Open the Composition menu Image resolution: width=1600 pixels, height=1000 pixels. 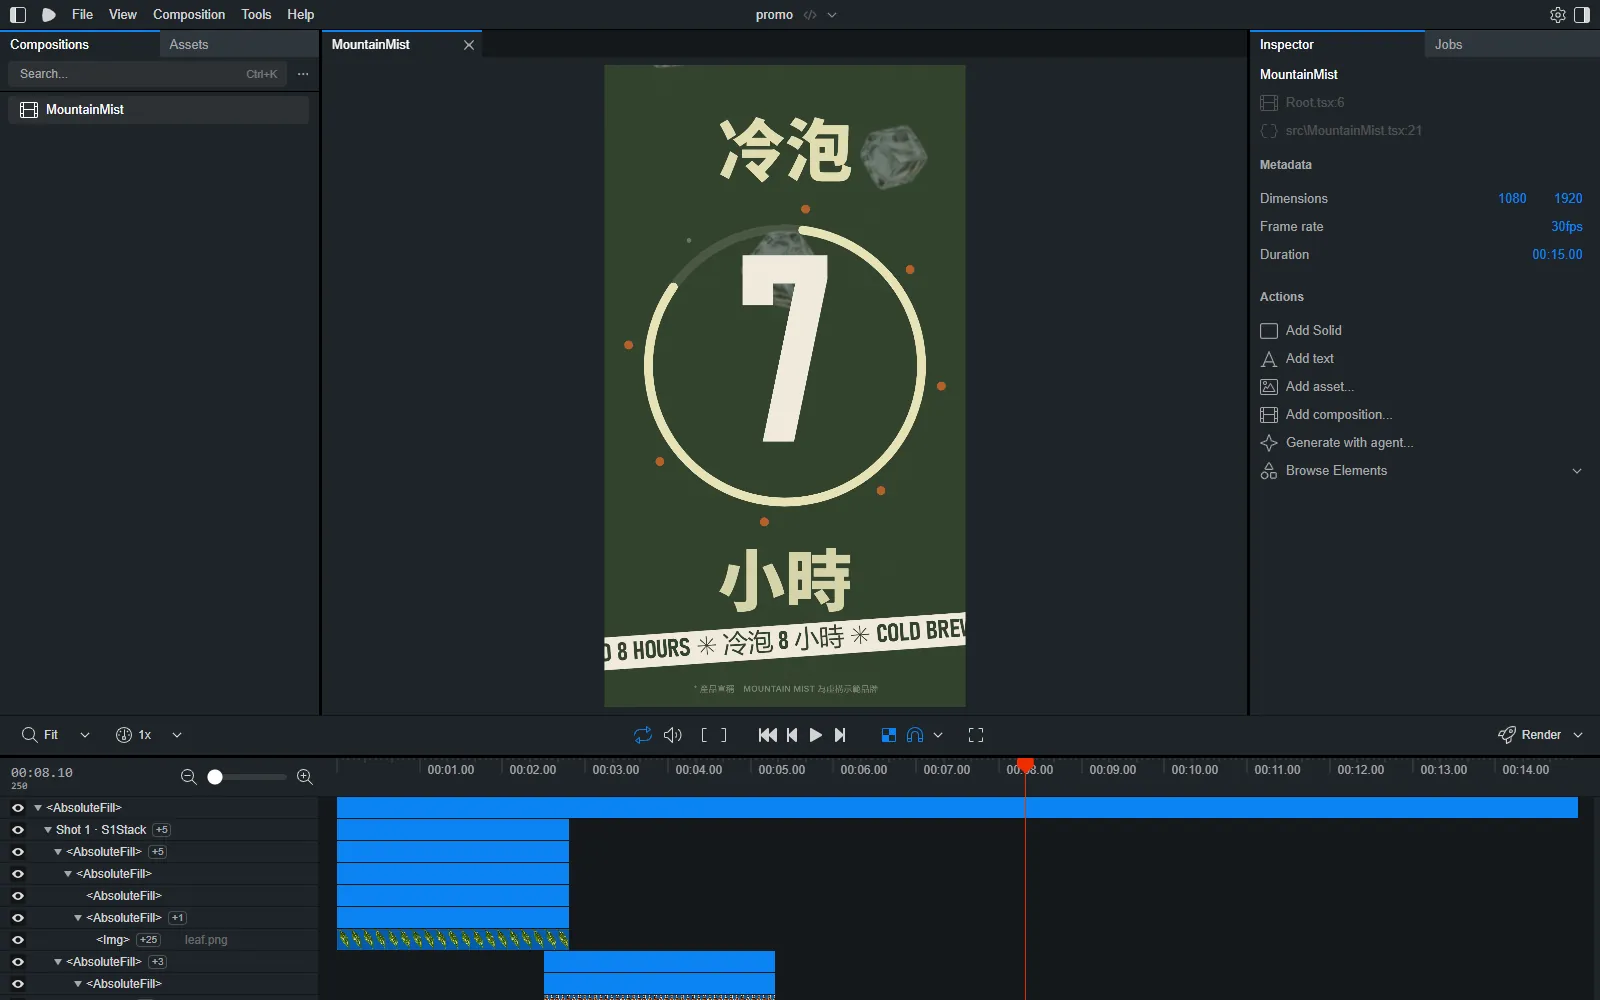pos(189,15)
